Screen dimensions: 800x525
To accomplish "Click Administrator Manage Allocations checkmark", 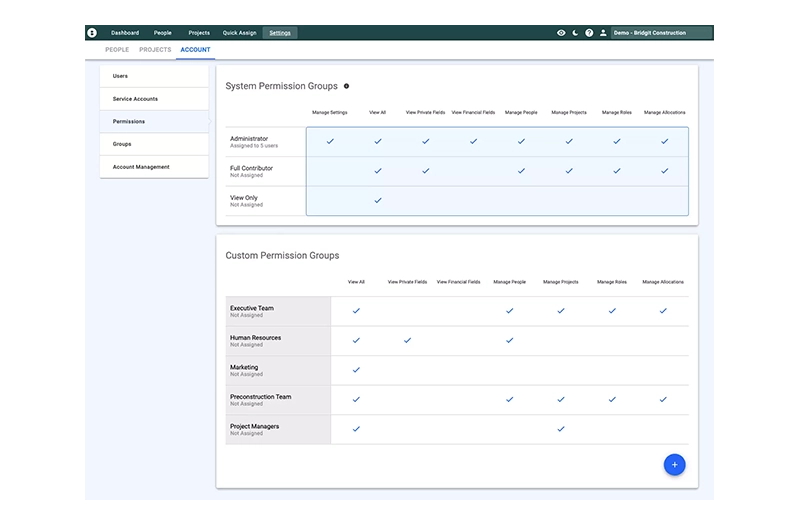I will [x=664, y=141].
